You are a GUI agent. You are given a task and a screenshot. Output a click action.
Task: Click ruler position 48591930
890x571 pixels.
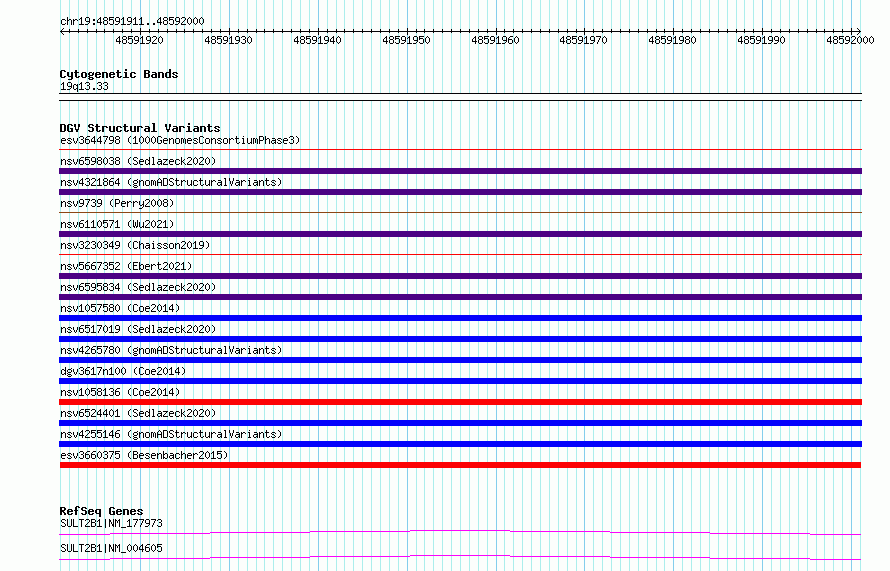pos(228,40)
